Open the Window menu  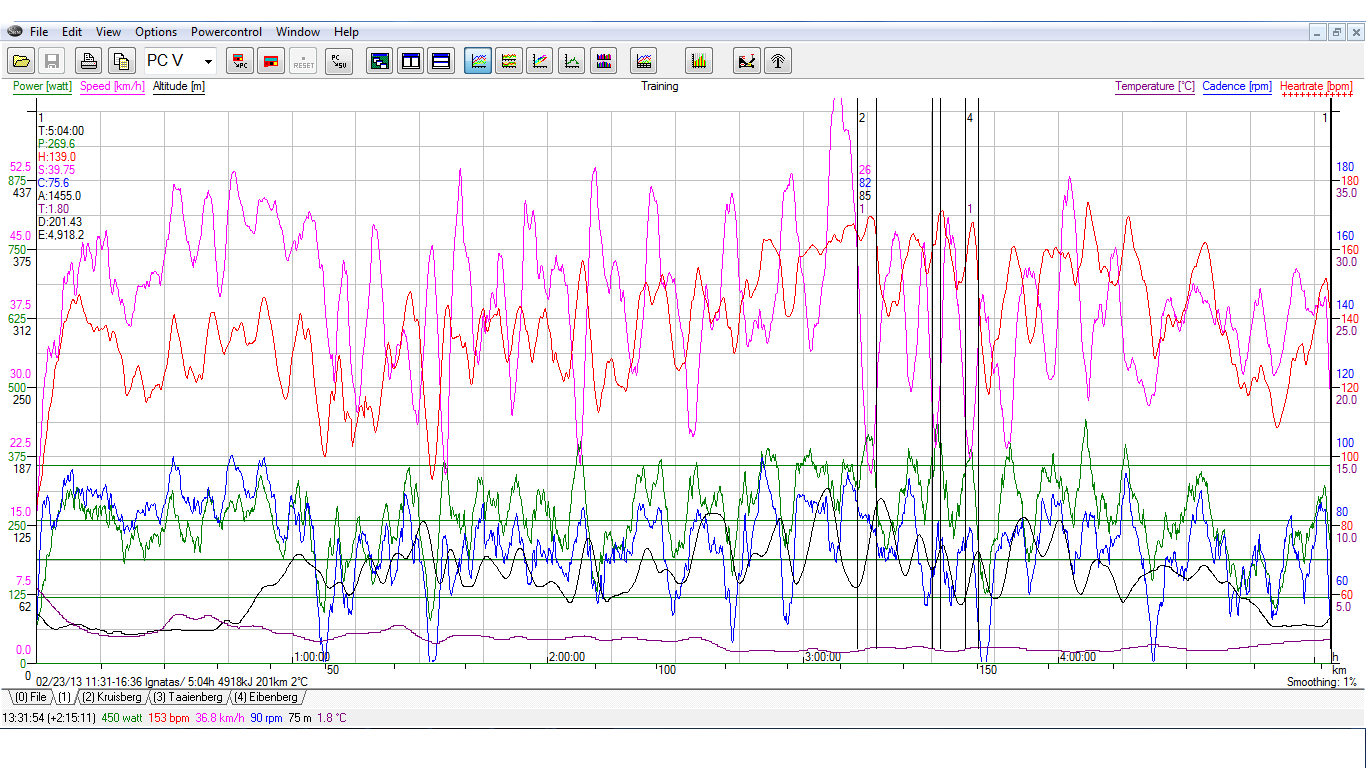[298, 32]
